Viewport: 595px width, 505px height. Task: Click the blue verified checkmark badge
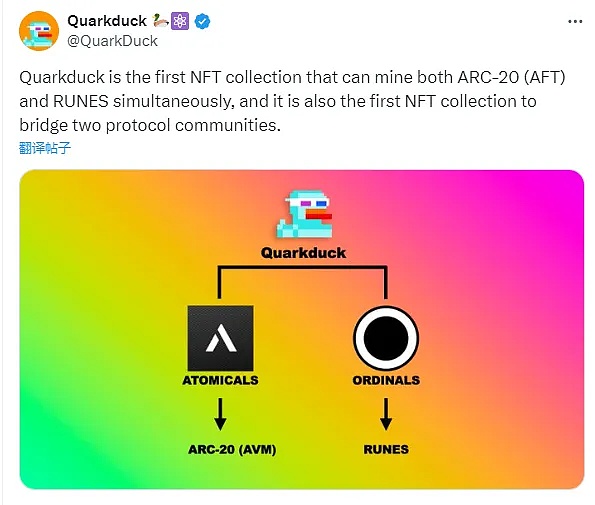202,21
